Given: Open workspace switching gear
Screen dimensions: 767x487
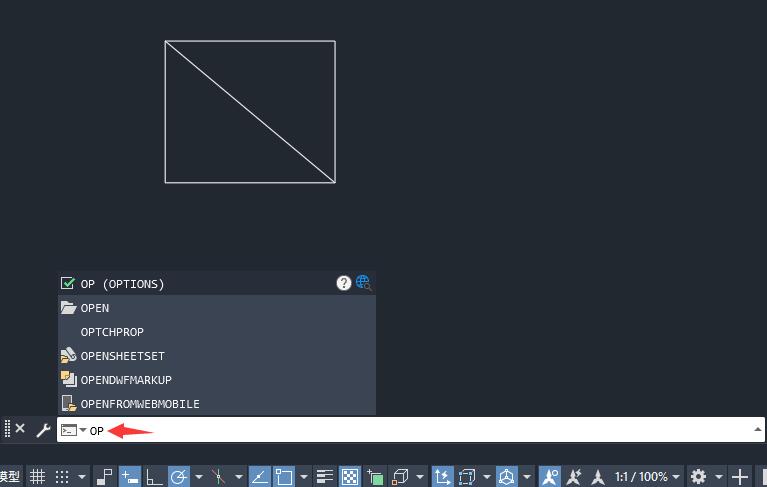Looking at the screenshot, I should [699, 476].
